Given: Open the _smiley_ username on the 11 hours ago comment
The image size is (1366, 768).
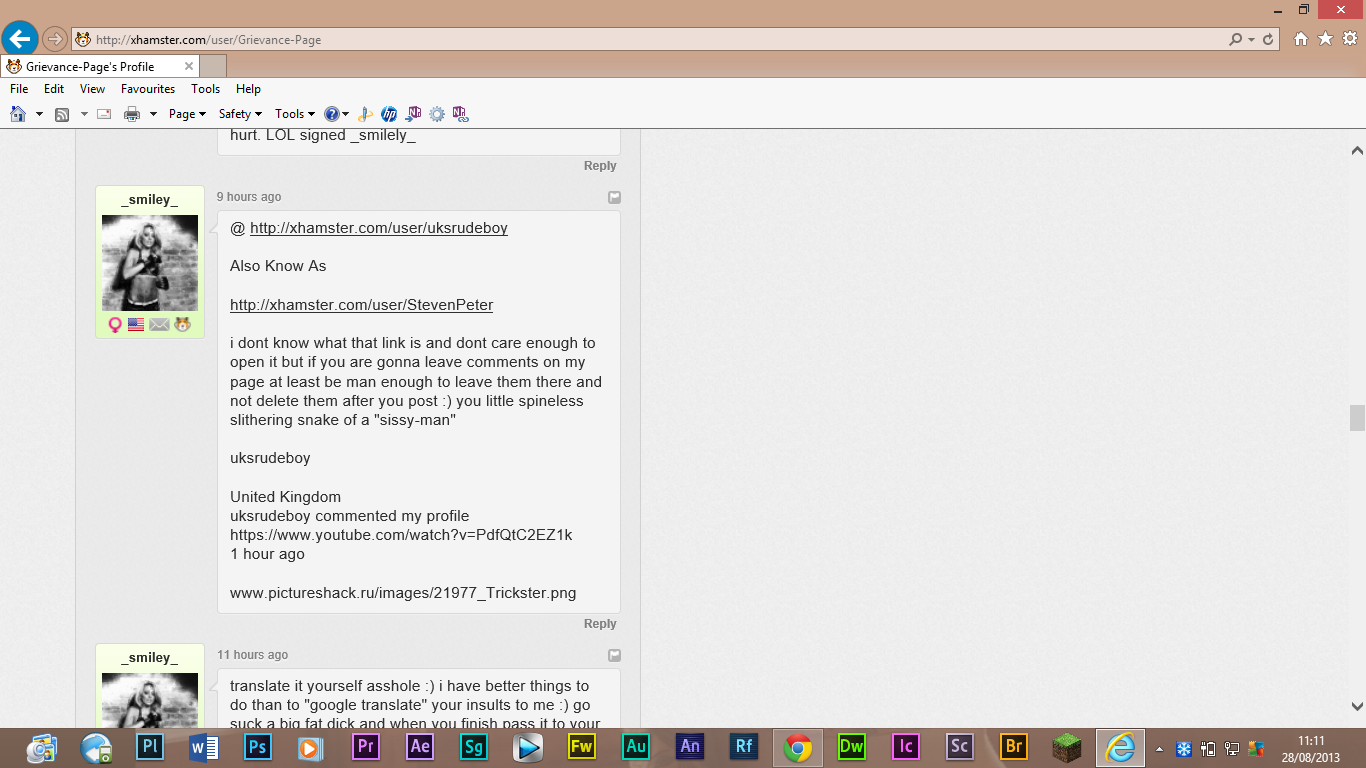Looking at the screenshot, I should point(150,658).
